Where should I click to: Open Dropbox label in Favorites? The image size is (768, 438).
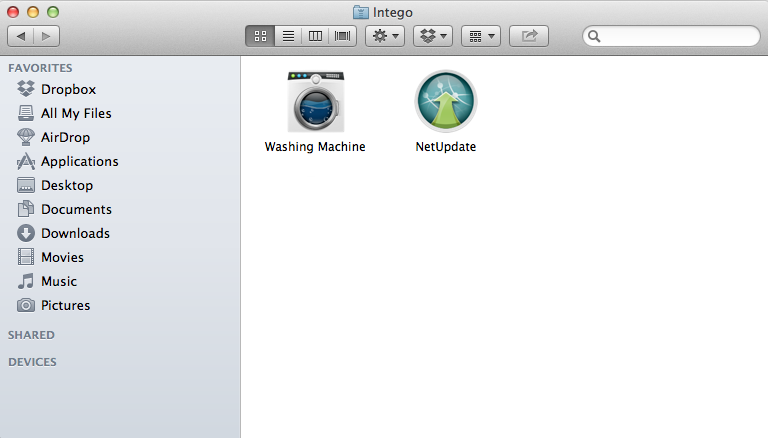[69, 89]
